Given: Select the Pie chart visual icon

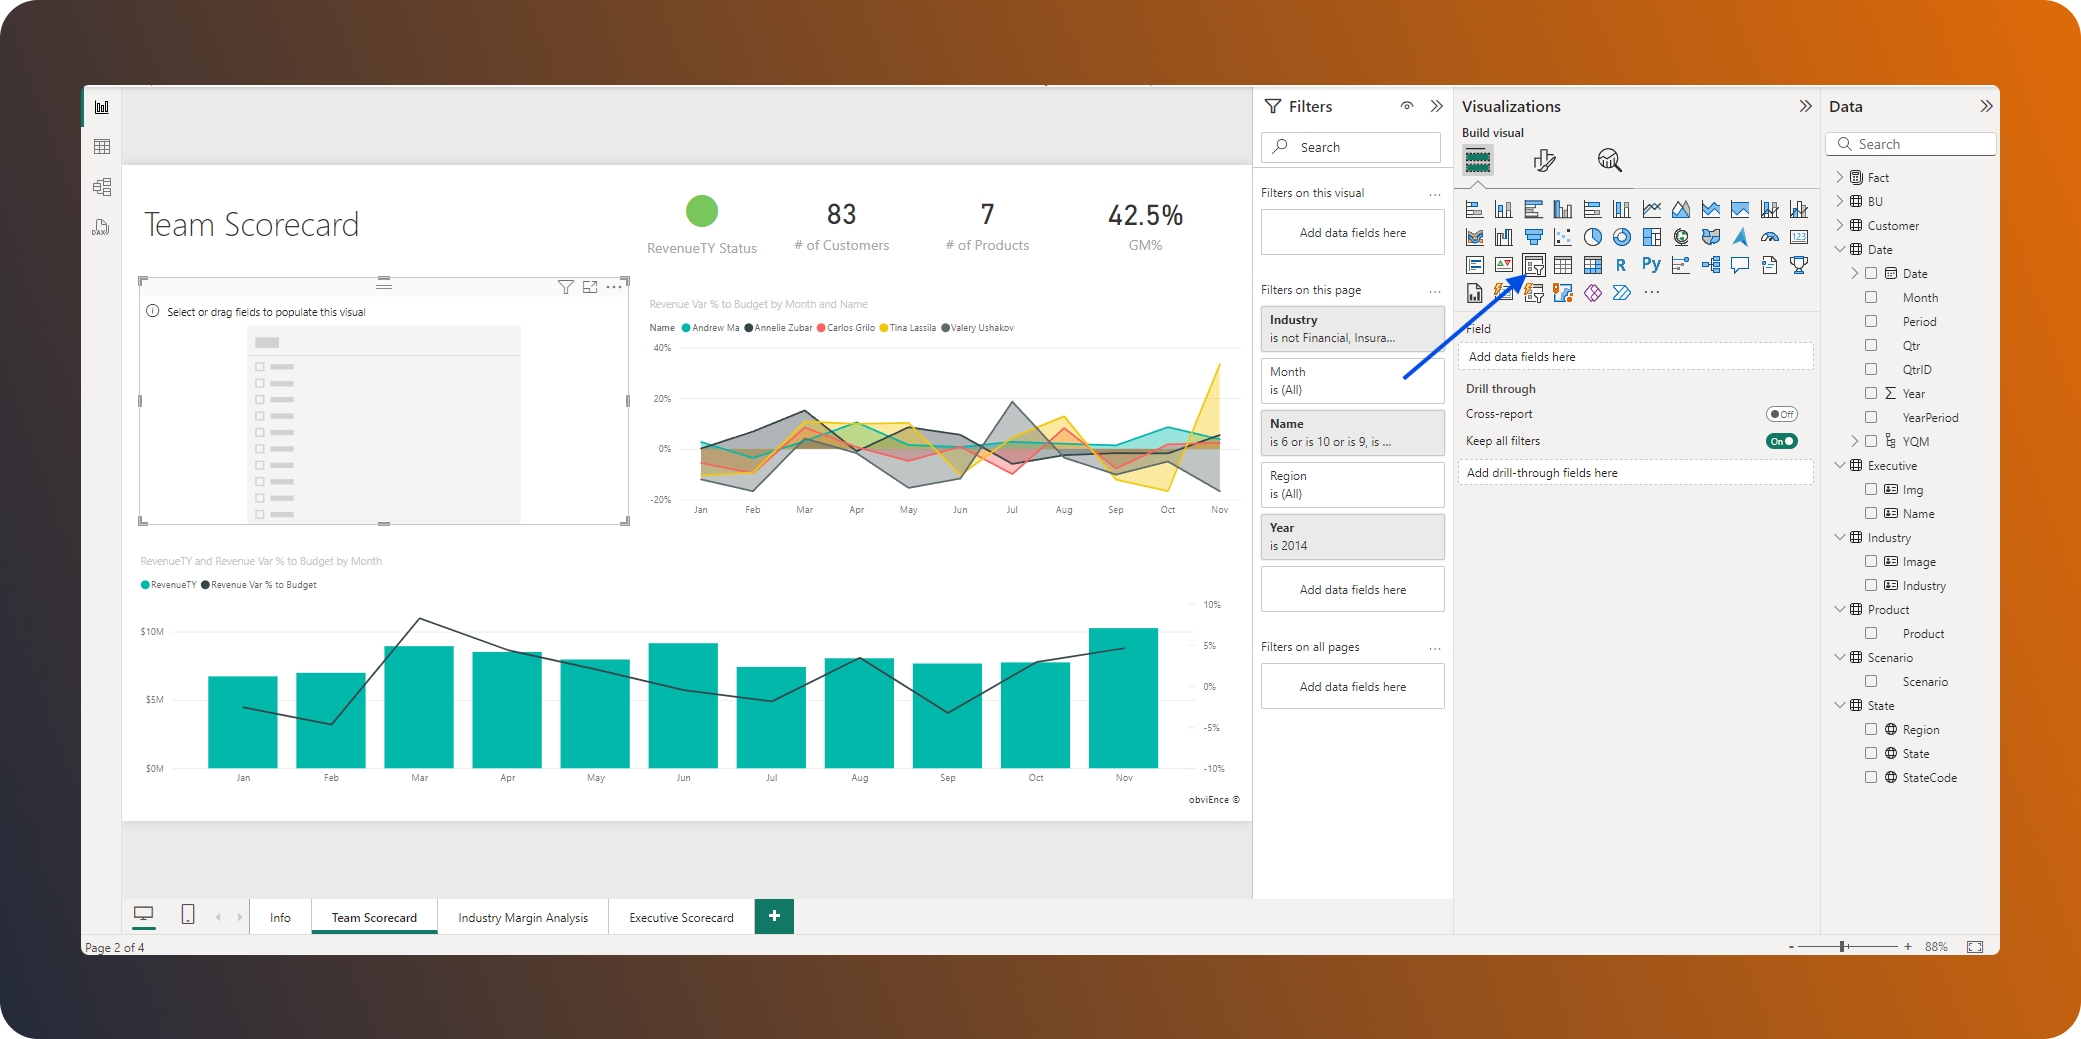Looking at the screenshot, I should (x=1595, y=237).
